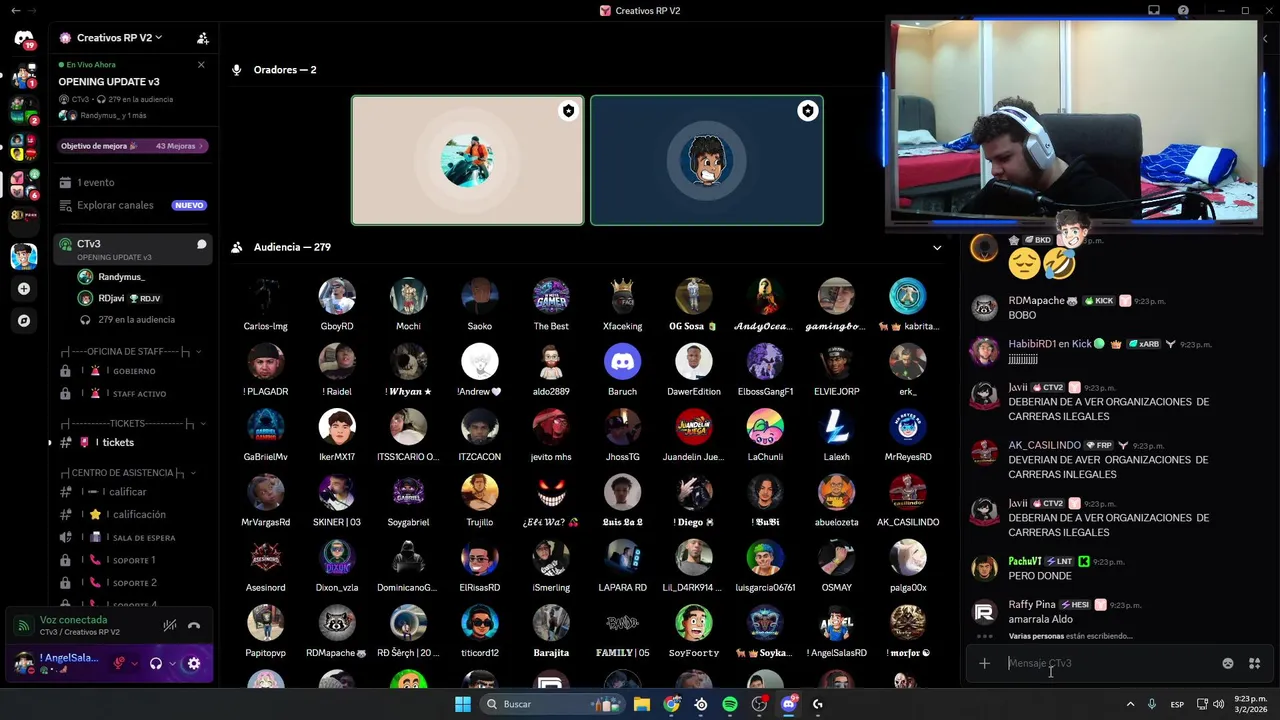This screenshot has height=720, width=1280.
Task: Click the Mensaje CTv3 message field
Action: pos(1108,663)
